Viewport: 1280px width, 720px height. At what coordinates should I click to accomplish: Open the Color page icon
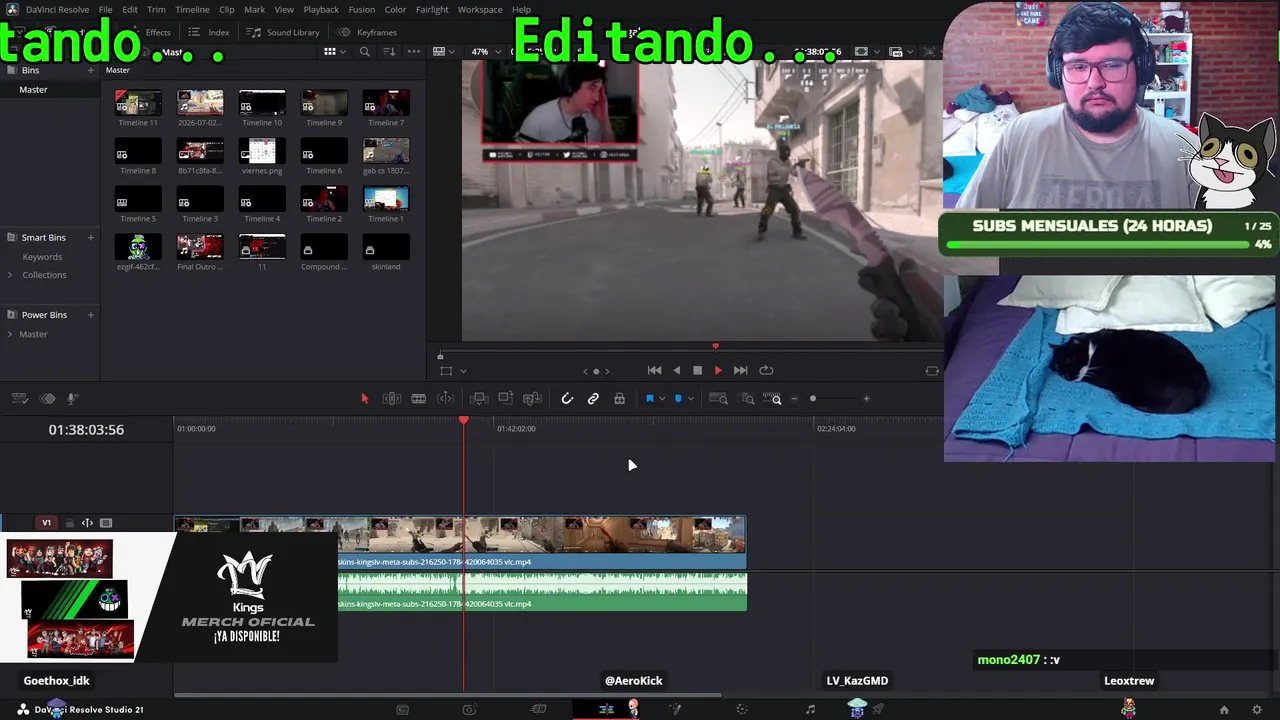tap(741, 709)
